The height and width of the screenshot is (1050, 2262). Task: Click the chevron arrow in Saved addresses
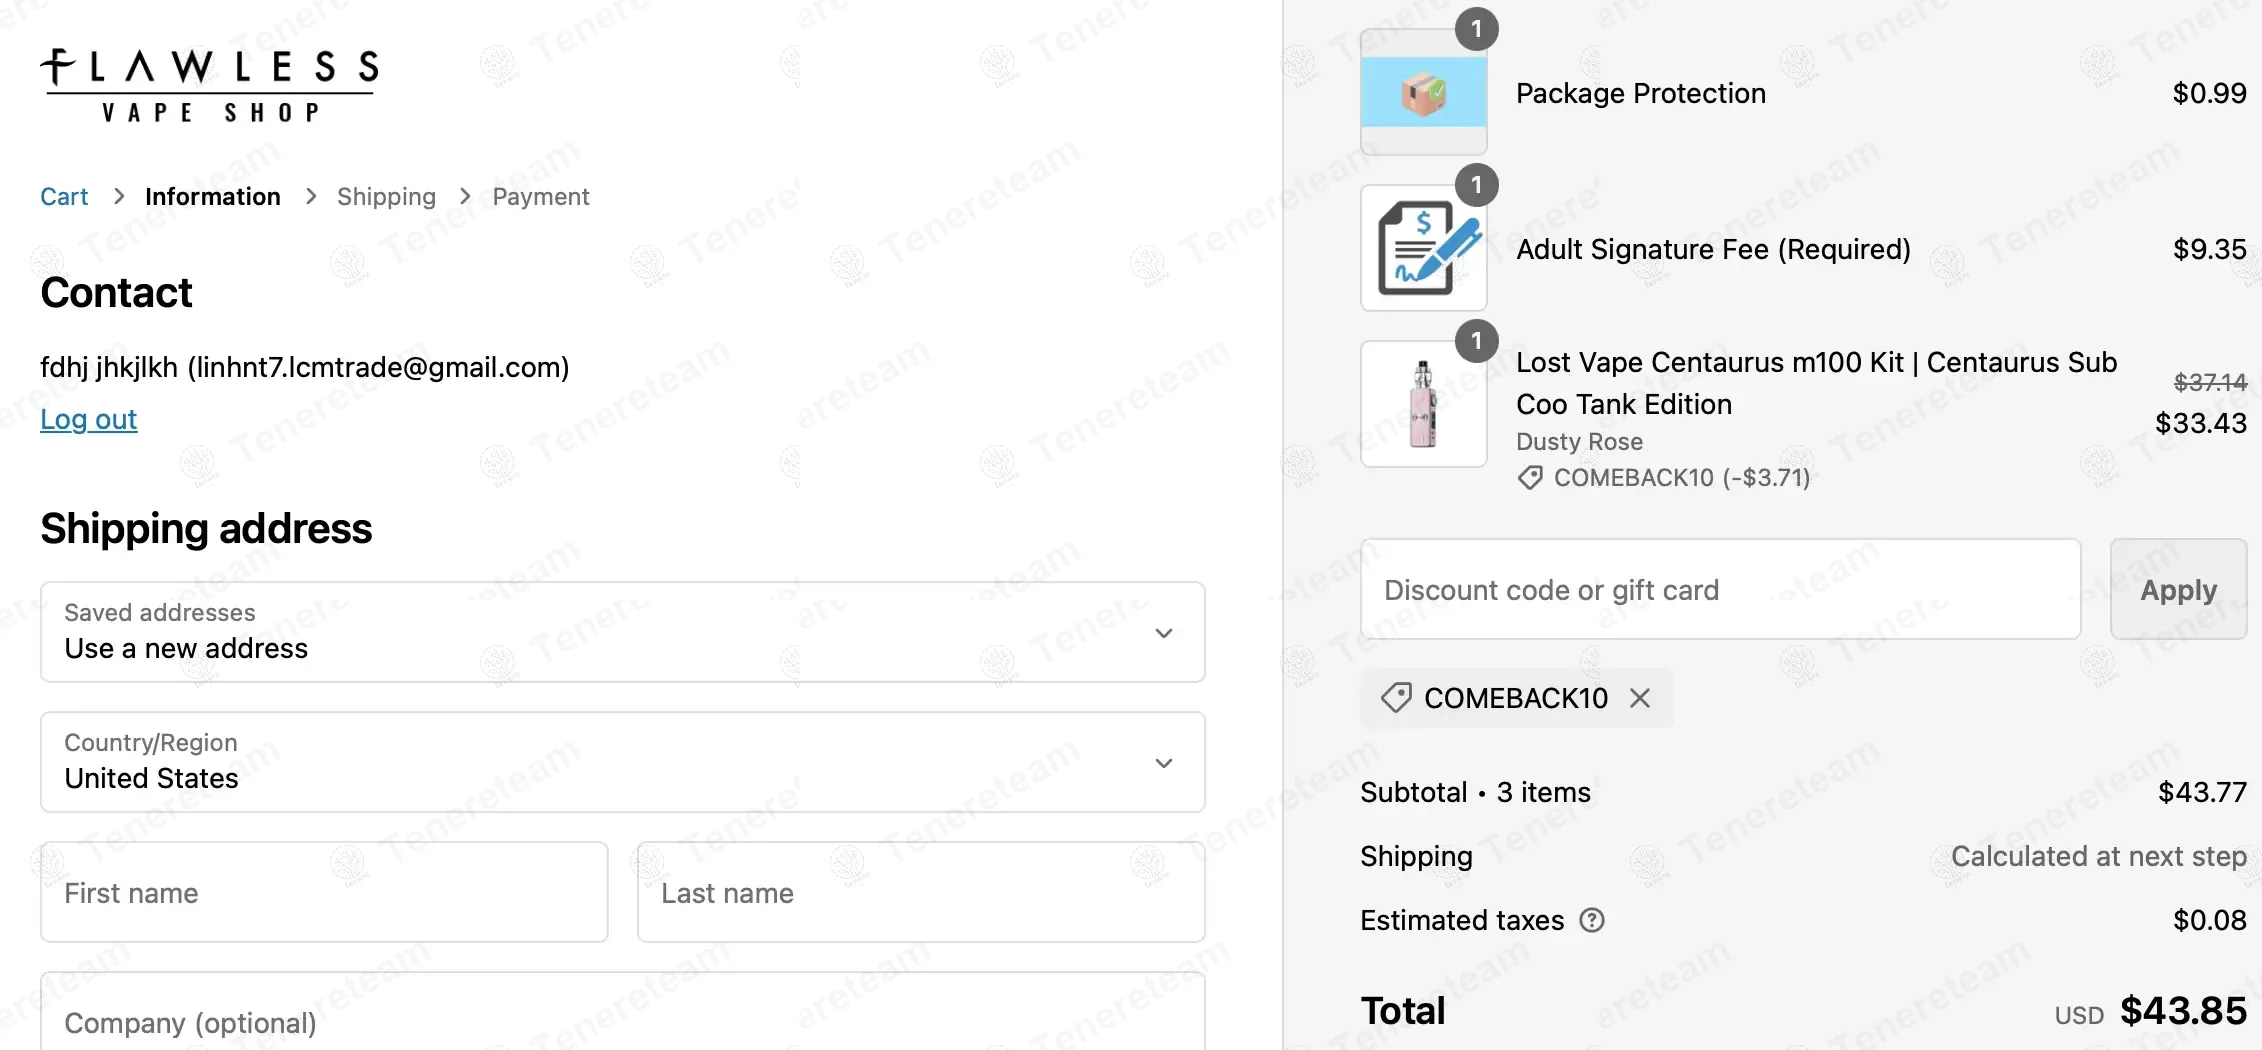tap(1164, 633)
